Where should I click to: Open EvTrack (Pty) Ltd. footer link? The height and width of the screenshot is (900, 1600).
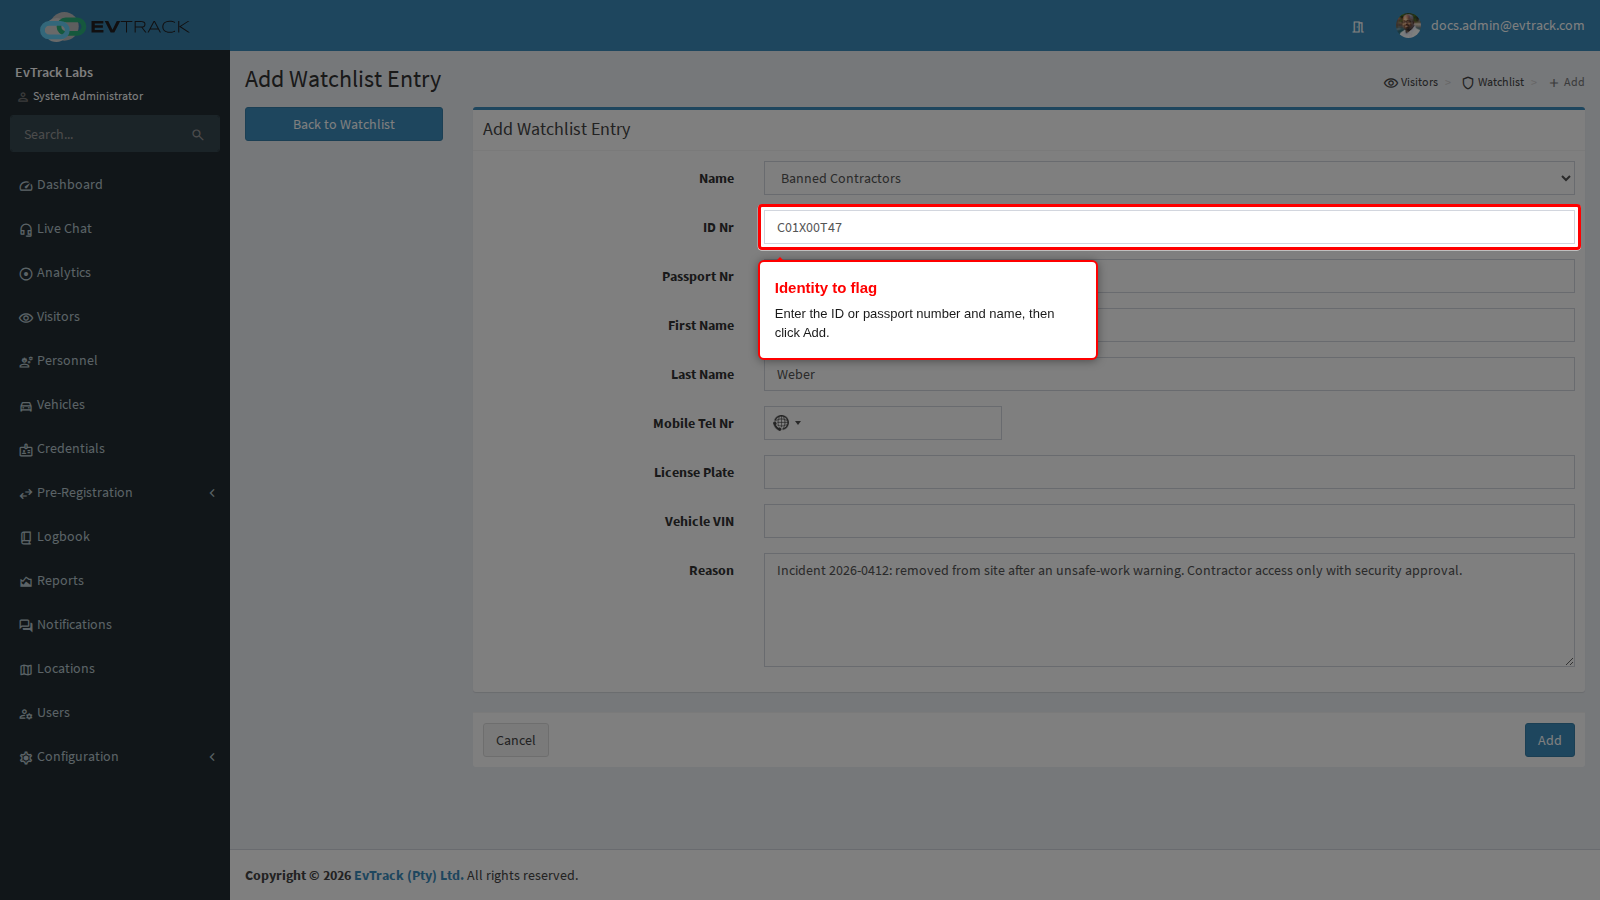pyautogui.click(x=409, y=875)
